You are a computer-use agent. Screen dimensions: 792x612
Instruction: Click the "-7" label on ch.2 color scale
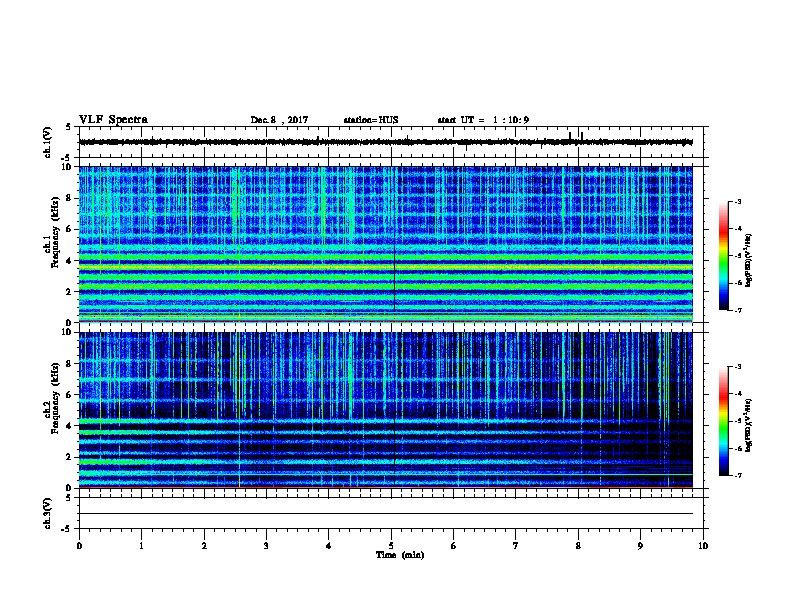737,475
